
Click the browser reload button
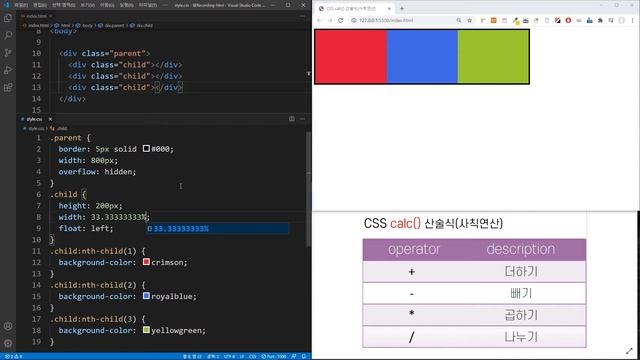pyautogui.click(x=340, y=20)
